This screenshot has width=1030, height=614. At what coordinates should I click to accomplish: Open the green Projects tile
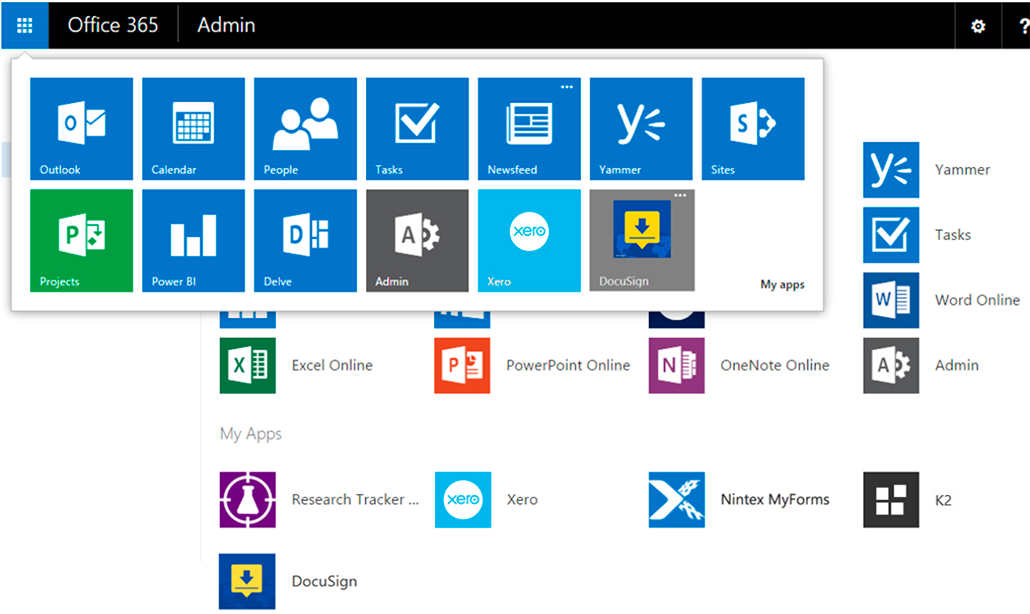coord(81,240)
